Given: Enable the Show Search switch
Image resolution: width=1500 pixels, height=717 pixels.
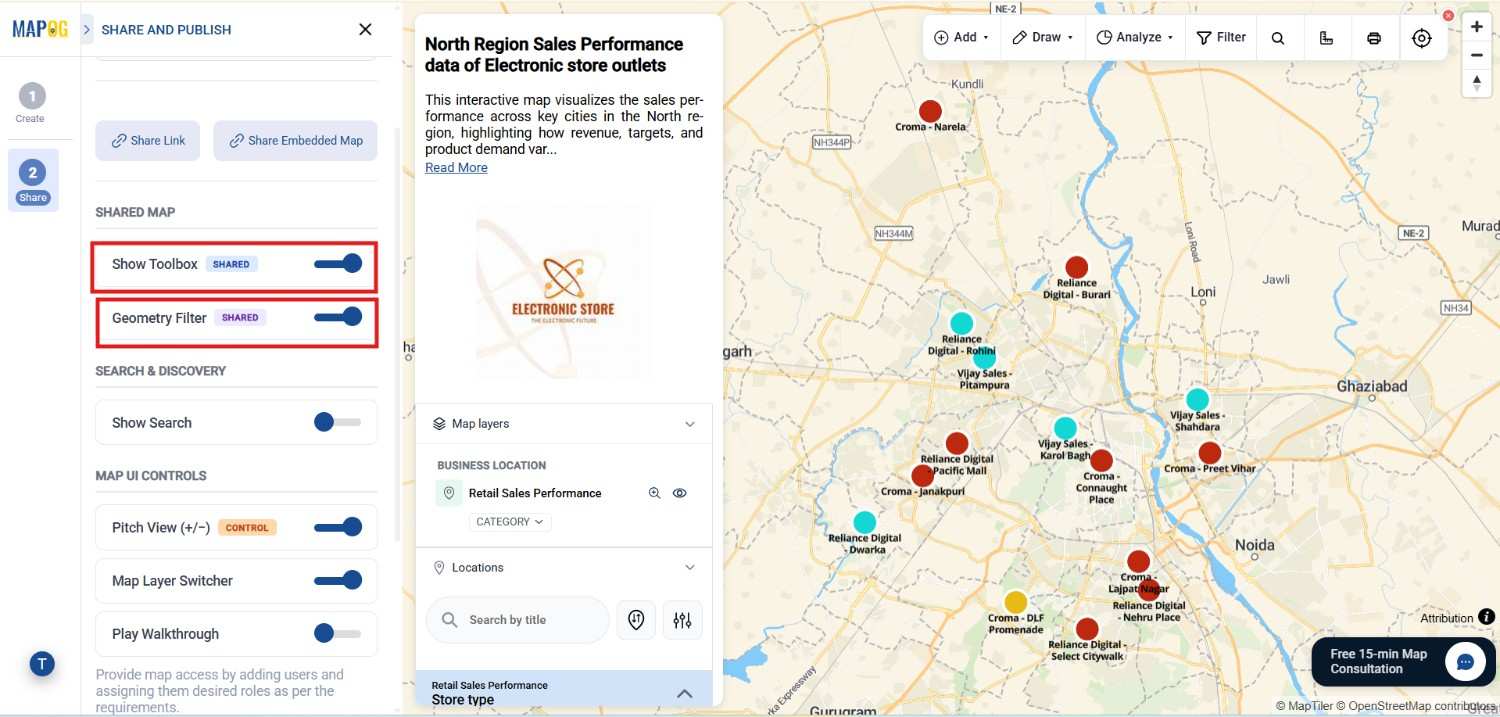Looking at the screenshot, I should (338, 423).
